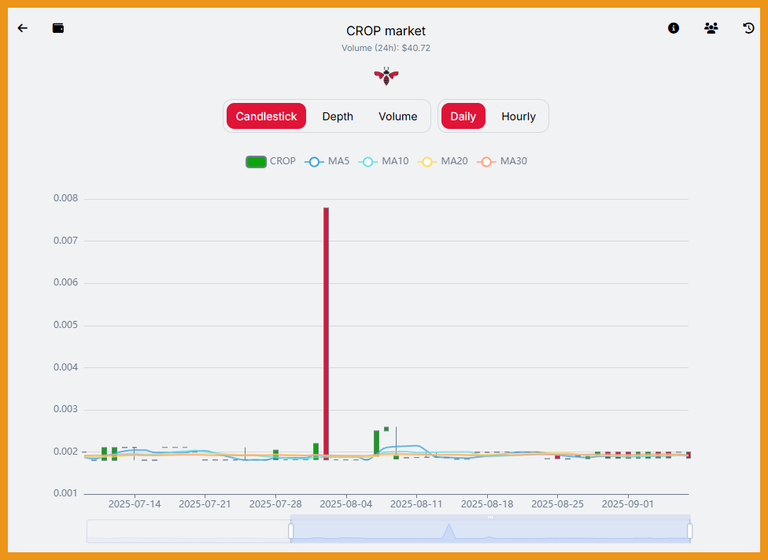Click the 0.001 y-axis label
Viewport: 768px width, 560px height.
pos(66,493)
